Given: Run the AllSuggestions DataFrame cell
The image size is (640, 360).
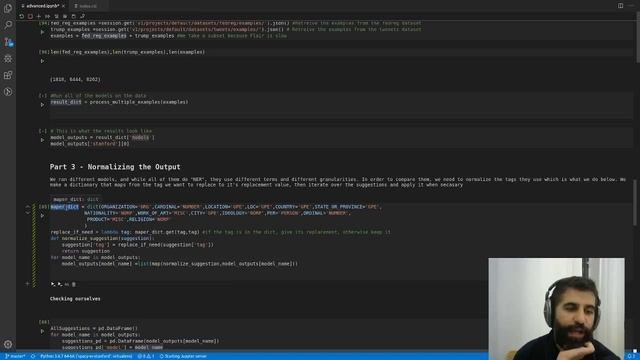Looking at the screenshot, I should 42,331.
